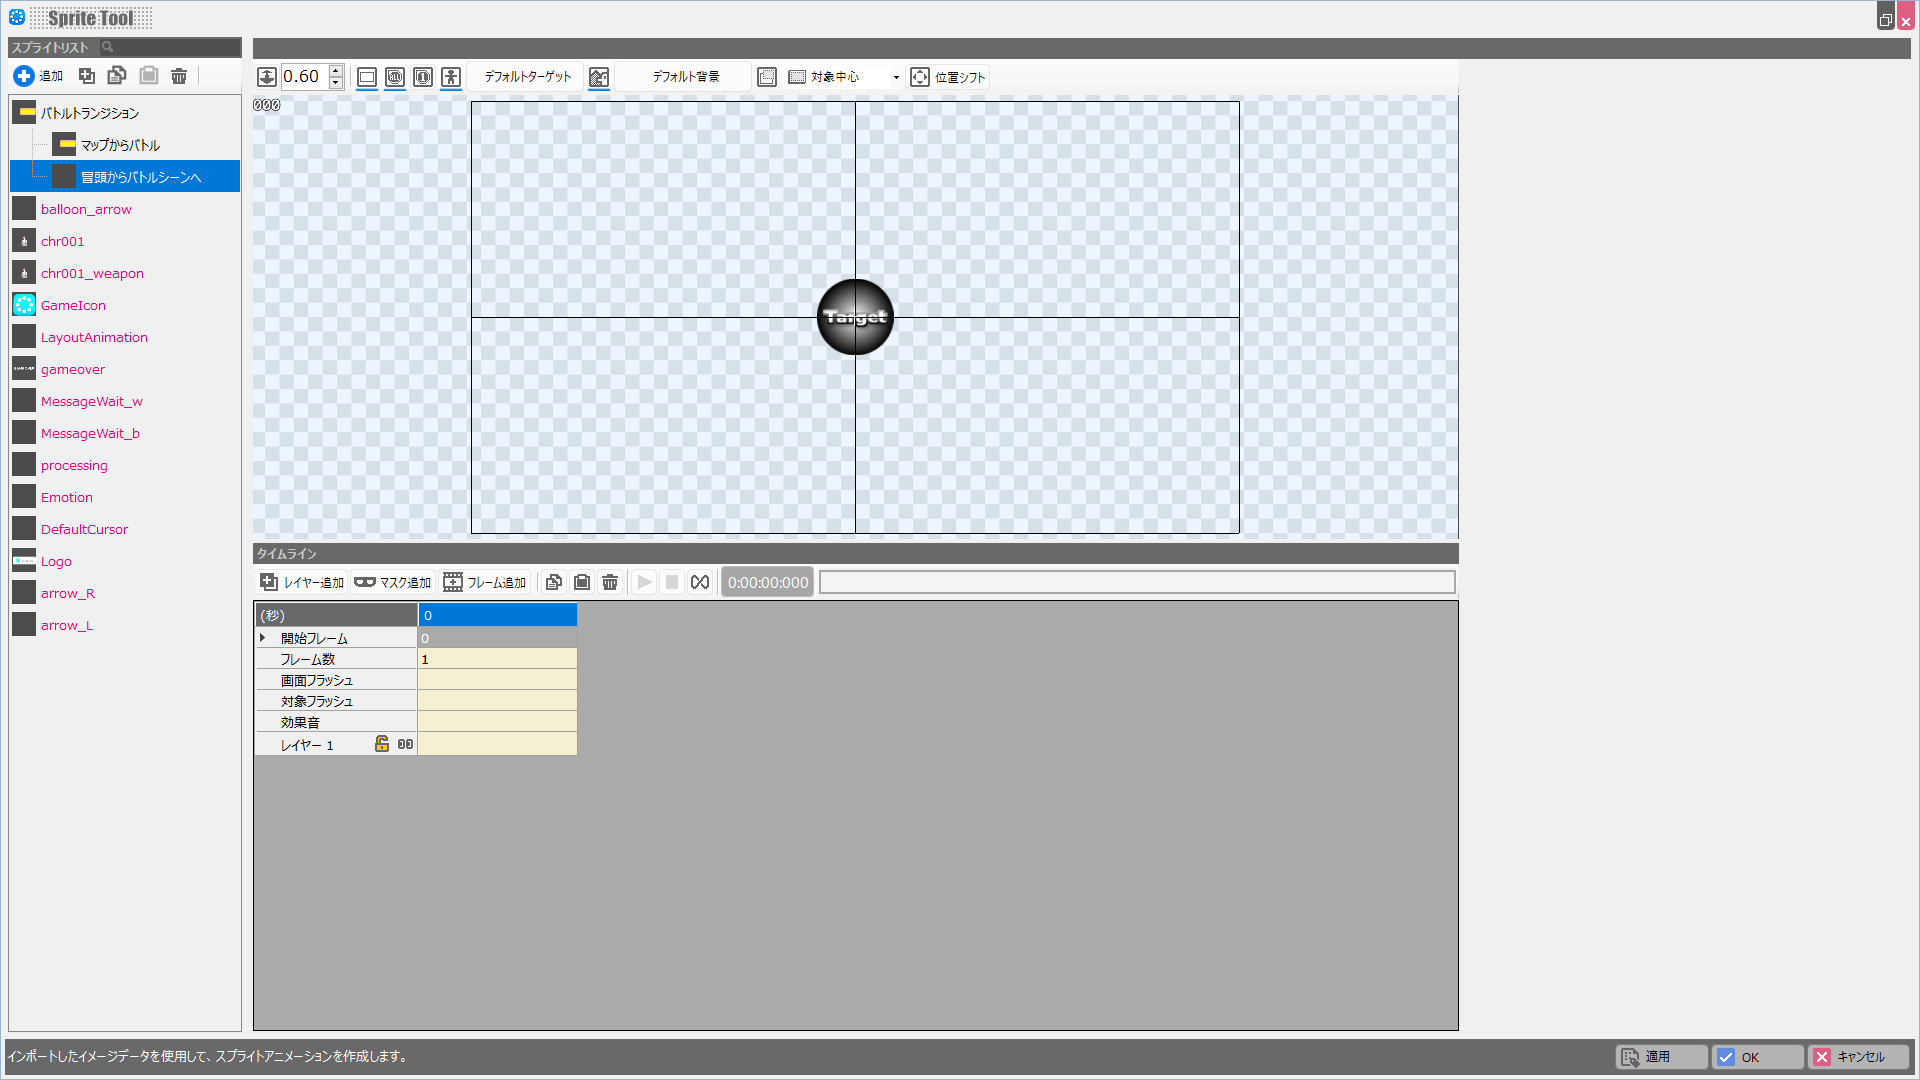
Task: Expand the 開始フレーム row arrow
Action: [x=263, y=638]
